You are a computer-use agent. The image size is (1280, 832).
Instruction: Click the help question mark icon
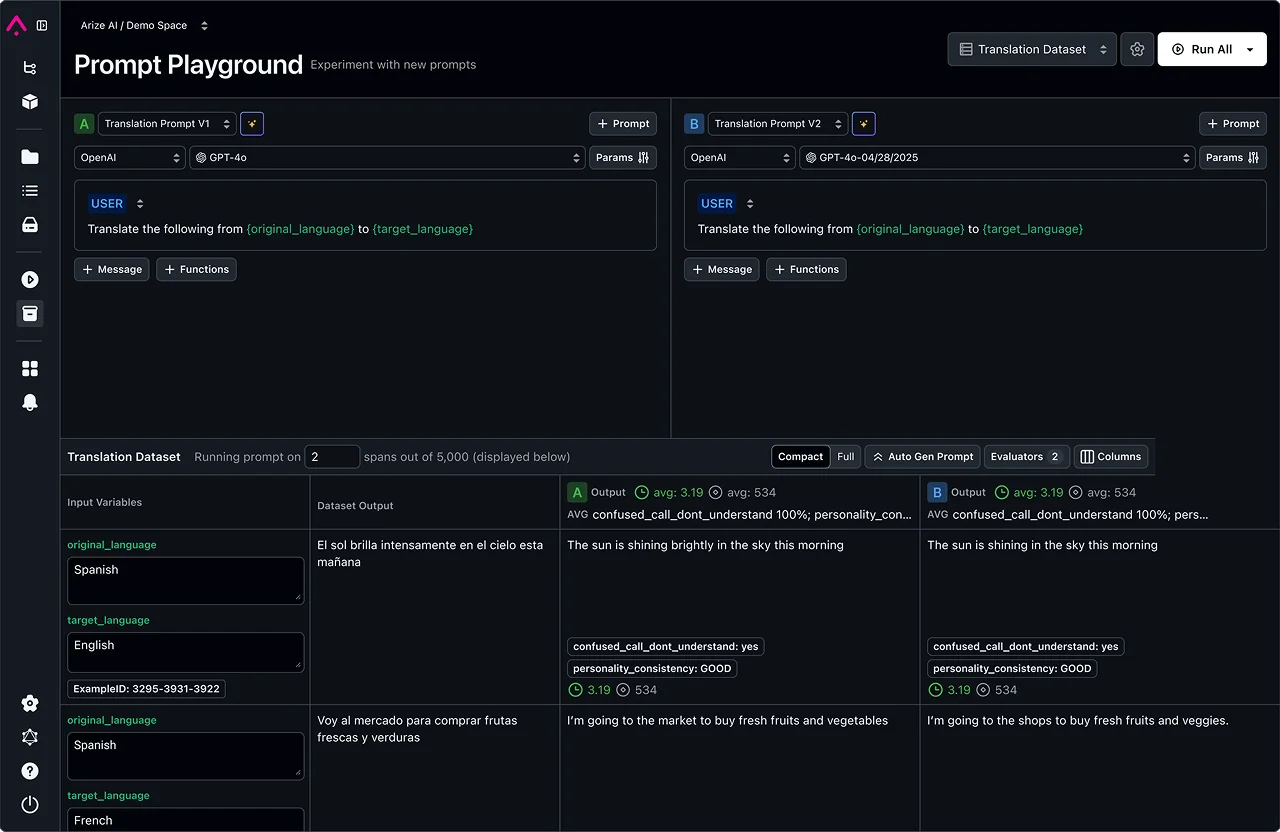pos(30,771)
